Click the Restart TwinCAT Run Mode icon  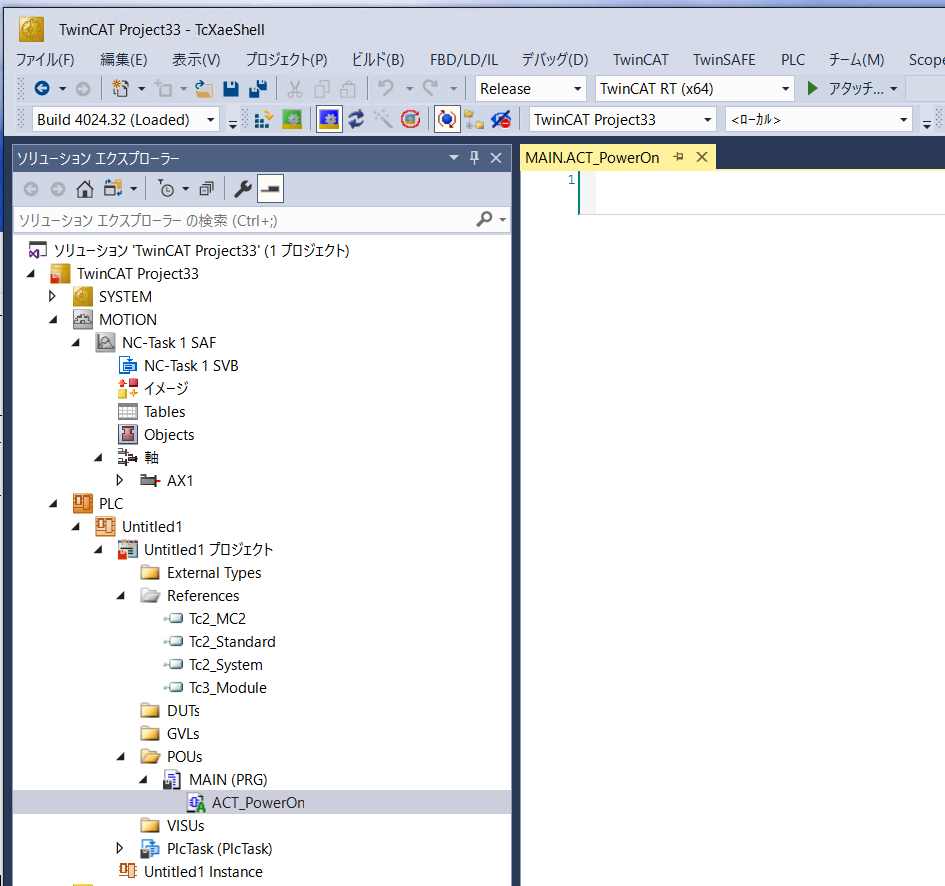[292, 119]
